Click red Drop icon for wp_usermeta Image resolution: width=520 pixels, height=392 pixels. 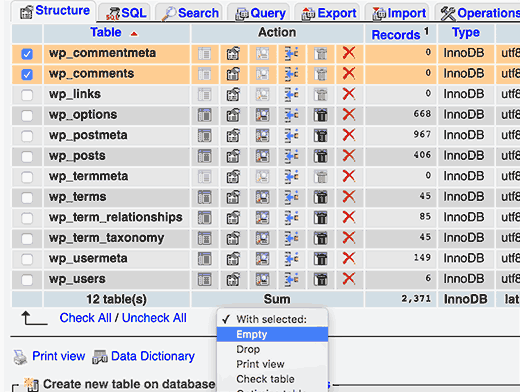pyautogui.click(x=349, y=258)
